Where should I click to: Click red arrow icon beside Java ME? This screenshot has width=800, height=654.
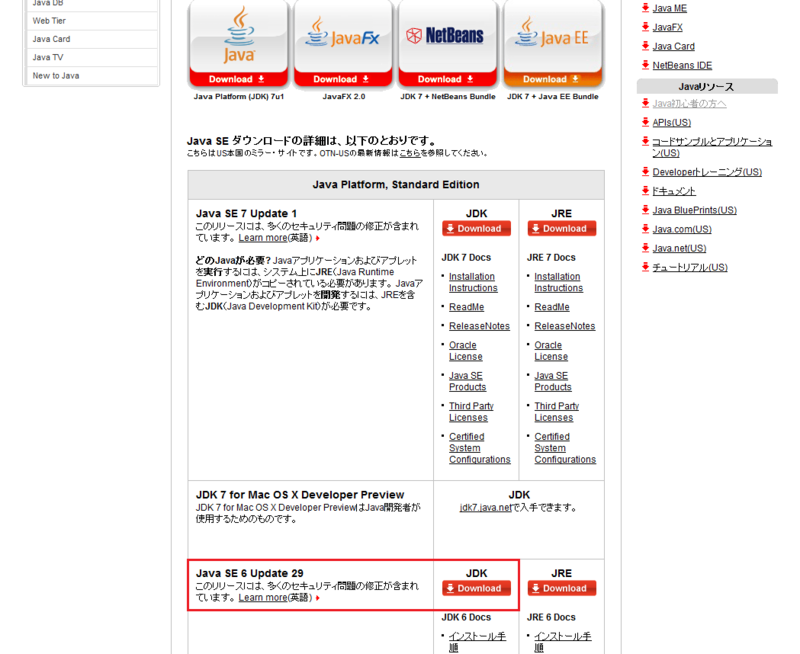(x=645, y=8)
